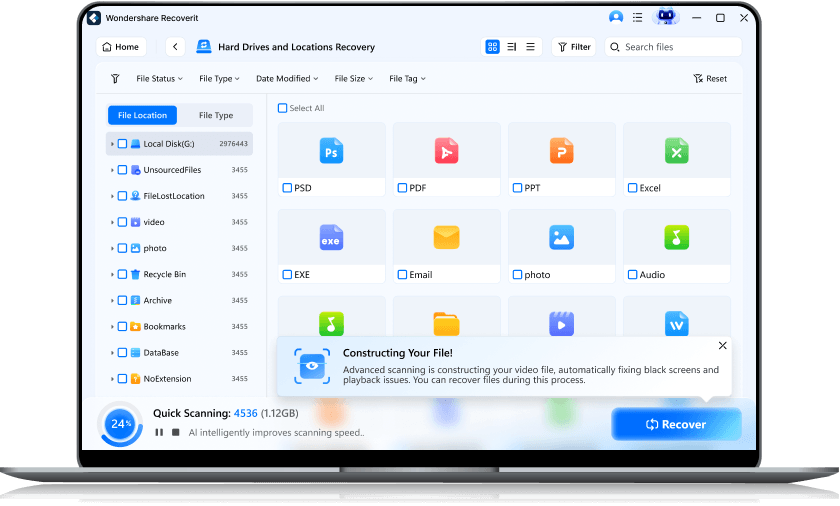
Task: Open the yellow folder tile icon
Action: tap(446, 323)
